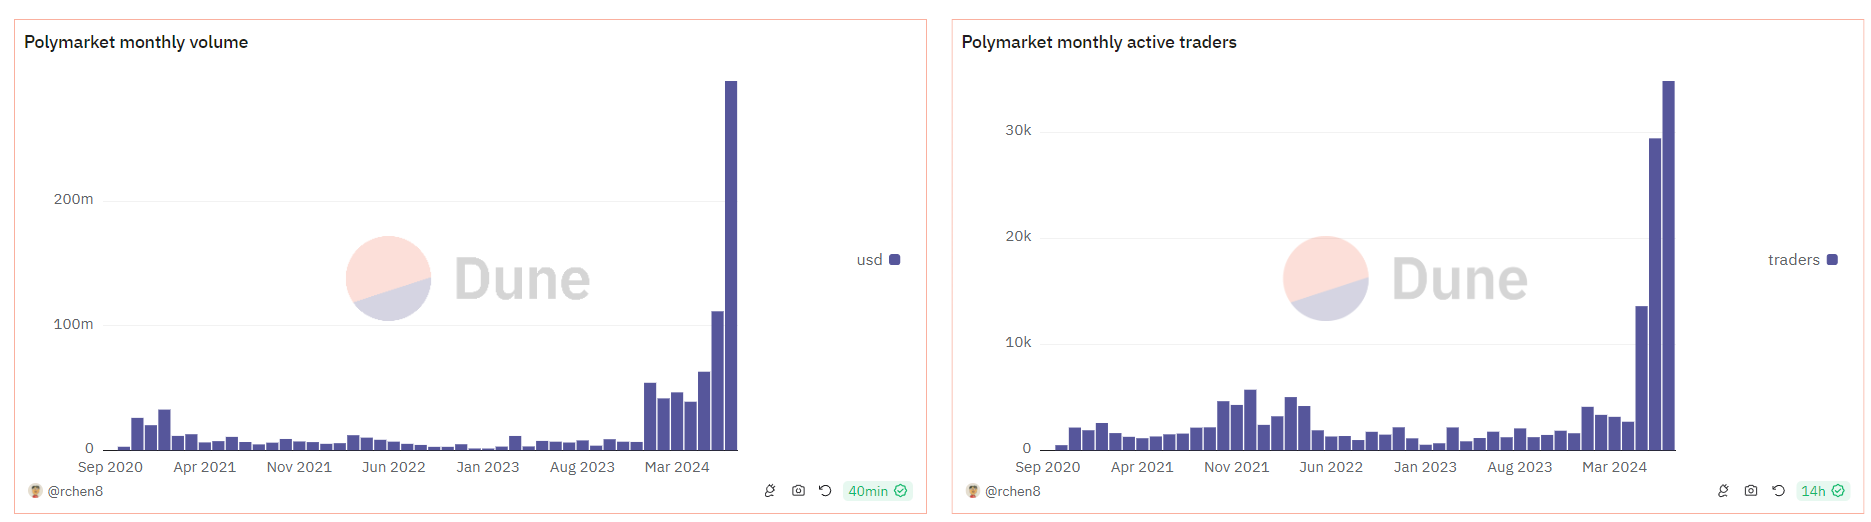Click 'Jan 2023' label on volume chart

click(x=488, y=467)
